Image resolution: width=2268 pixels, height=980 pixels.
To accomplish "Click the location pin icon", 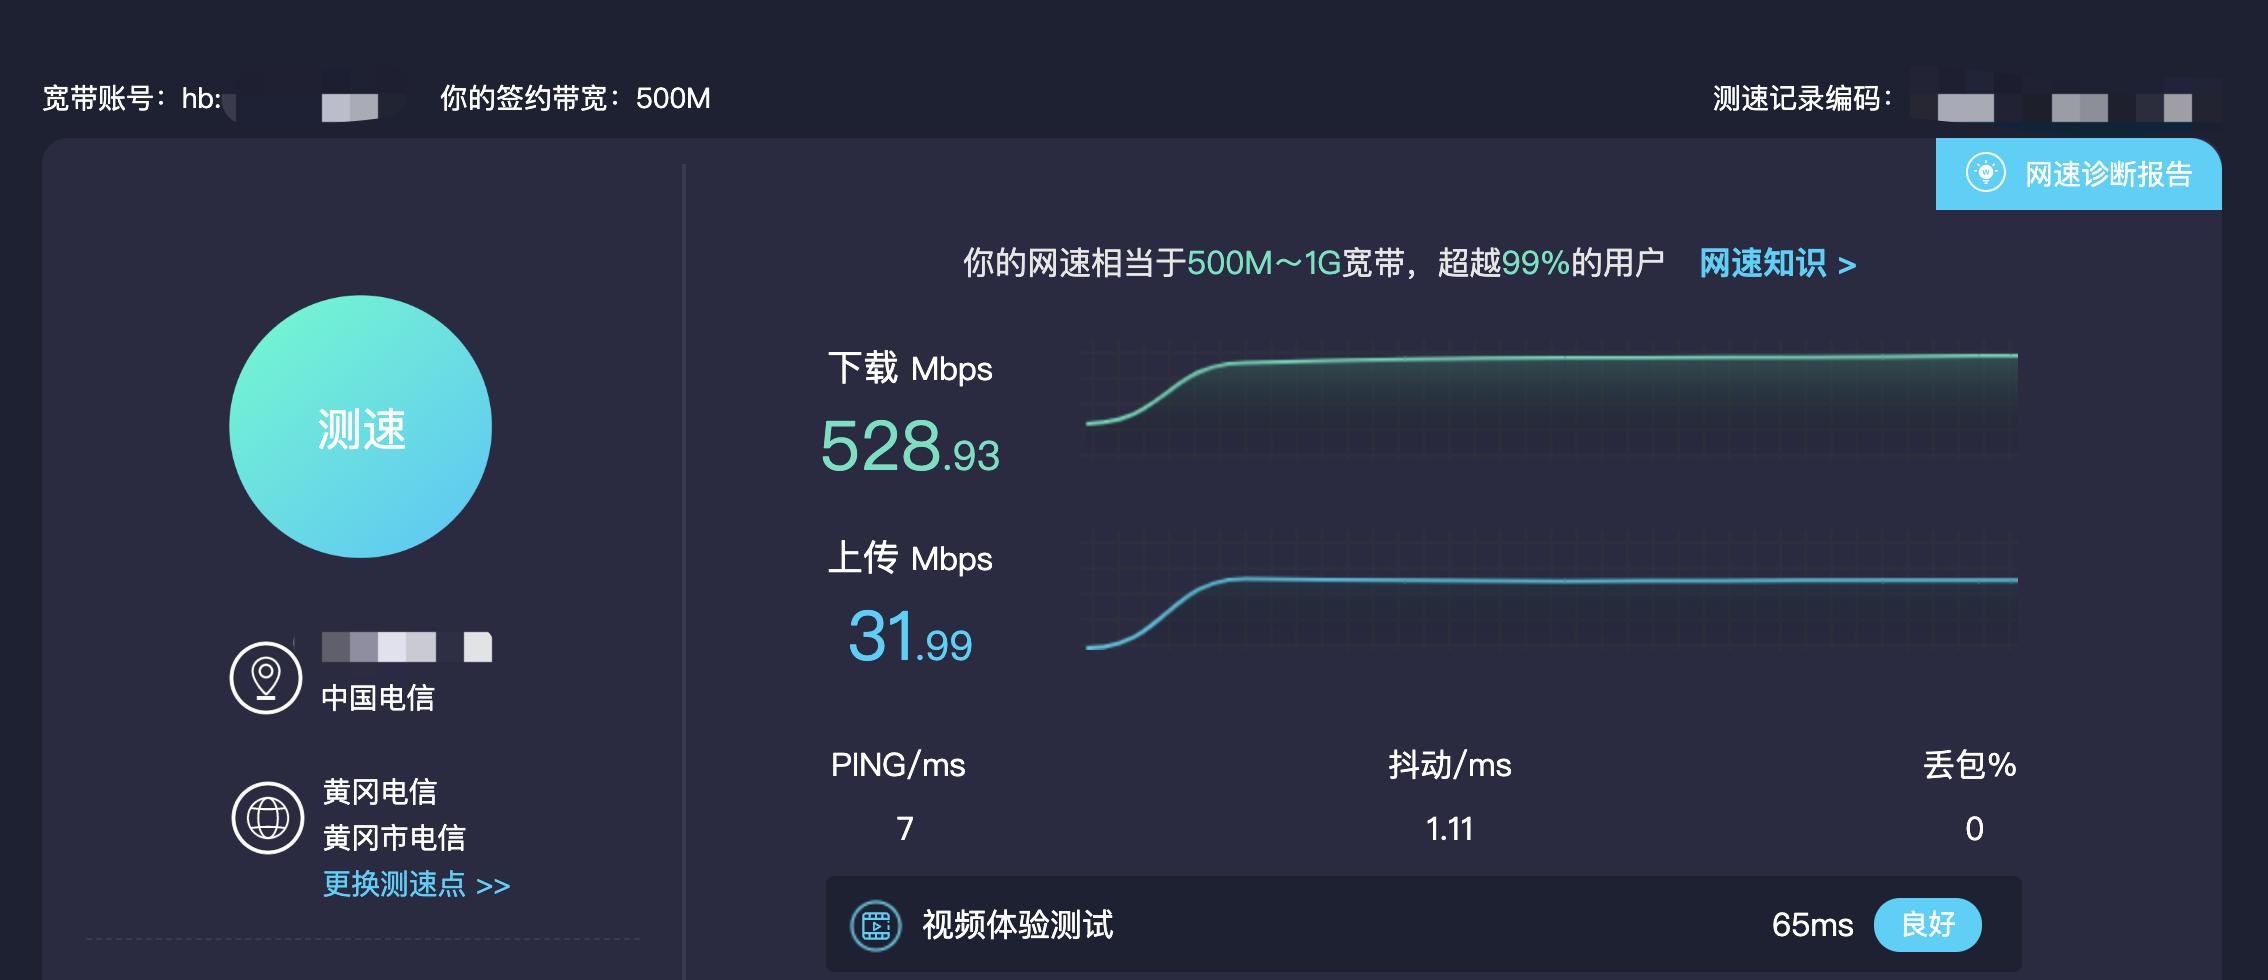I will tap(266, 678).
